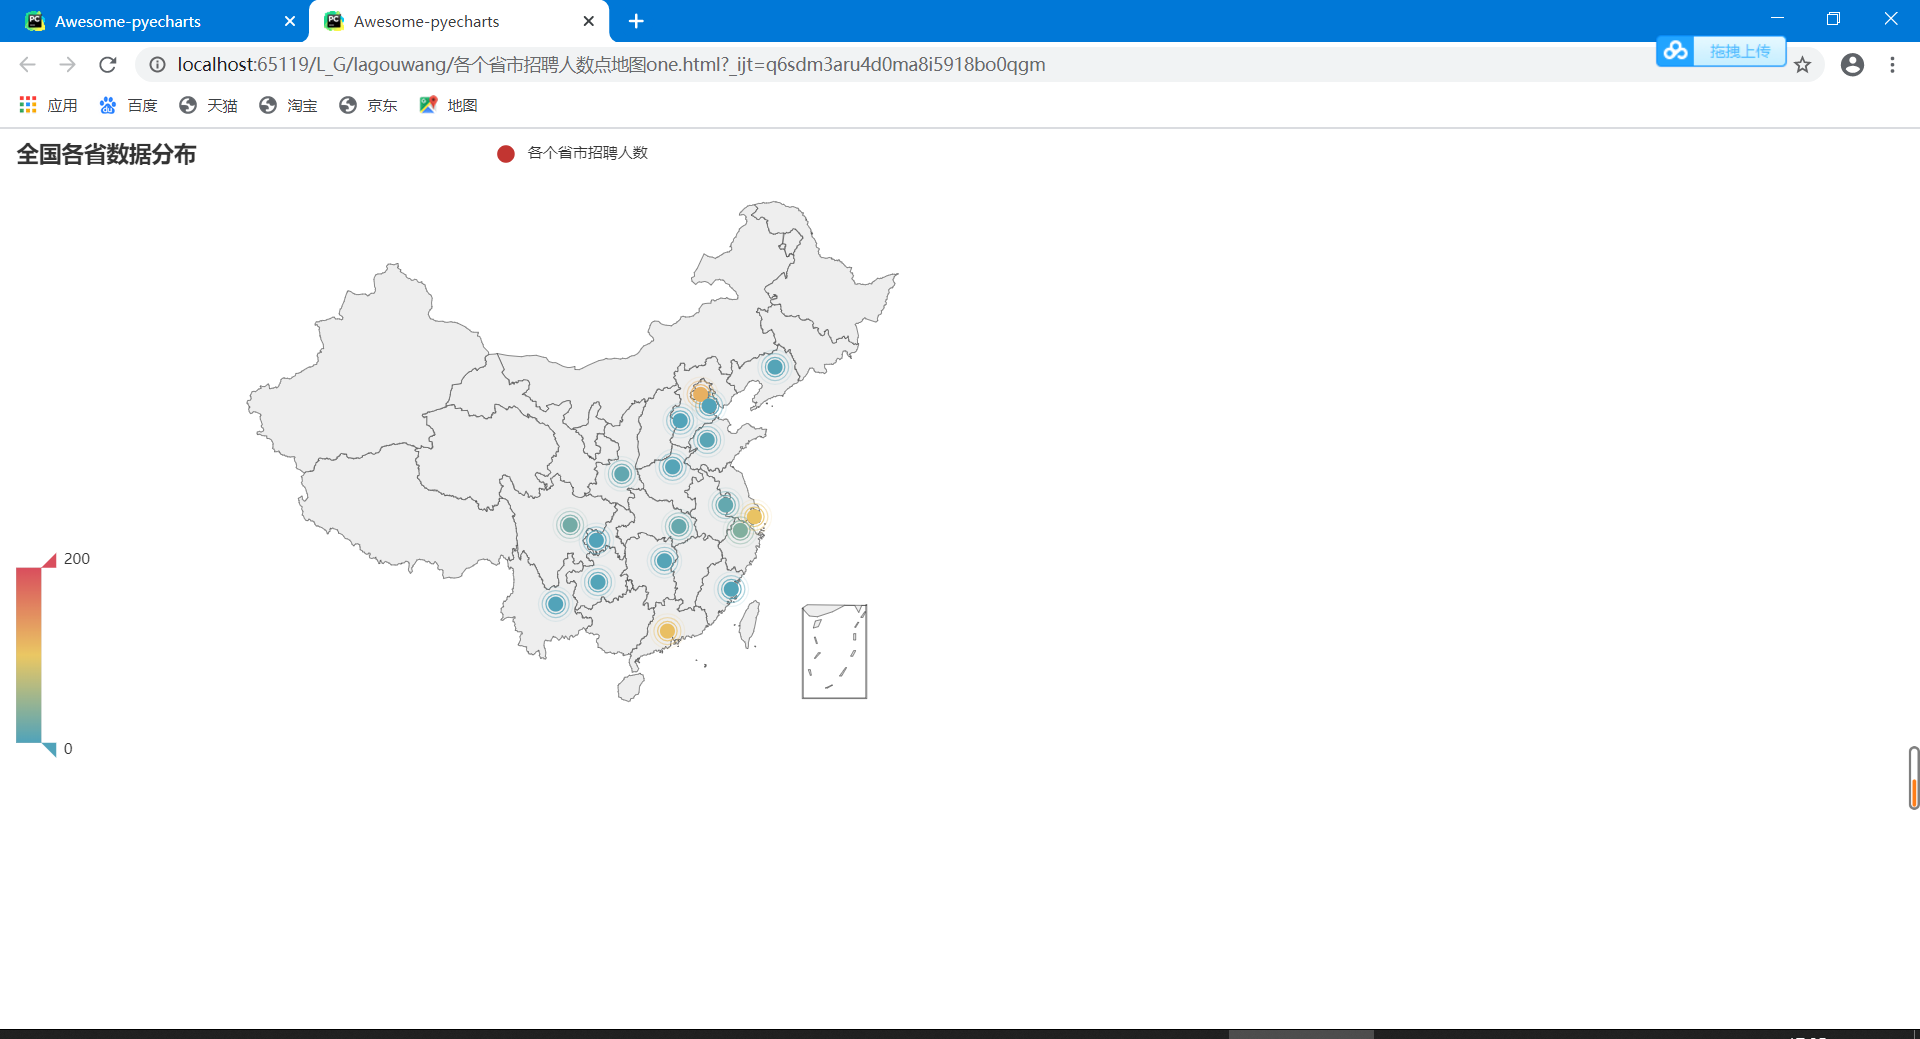Open the 应用 apps shortcut

point(48,105)
